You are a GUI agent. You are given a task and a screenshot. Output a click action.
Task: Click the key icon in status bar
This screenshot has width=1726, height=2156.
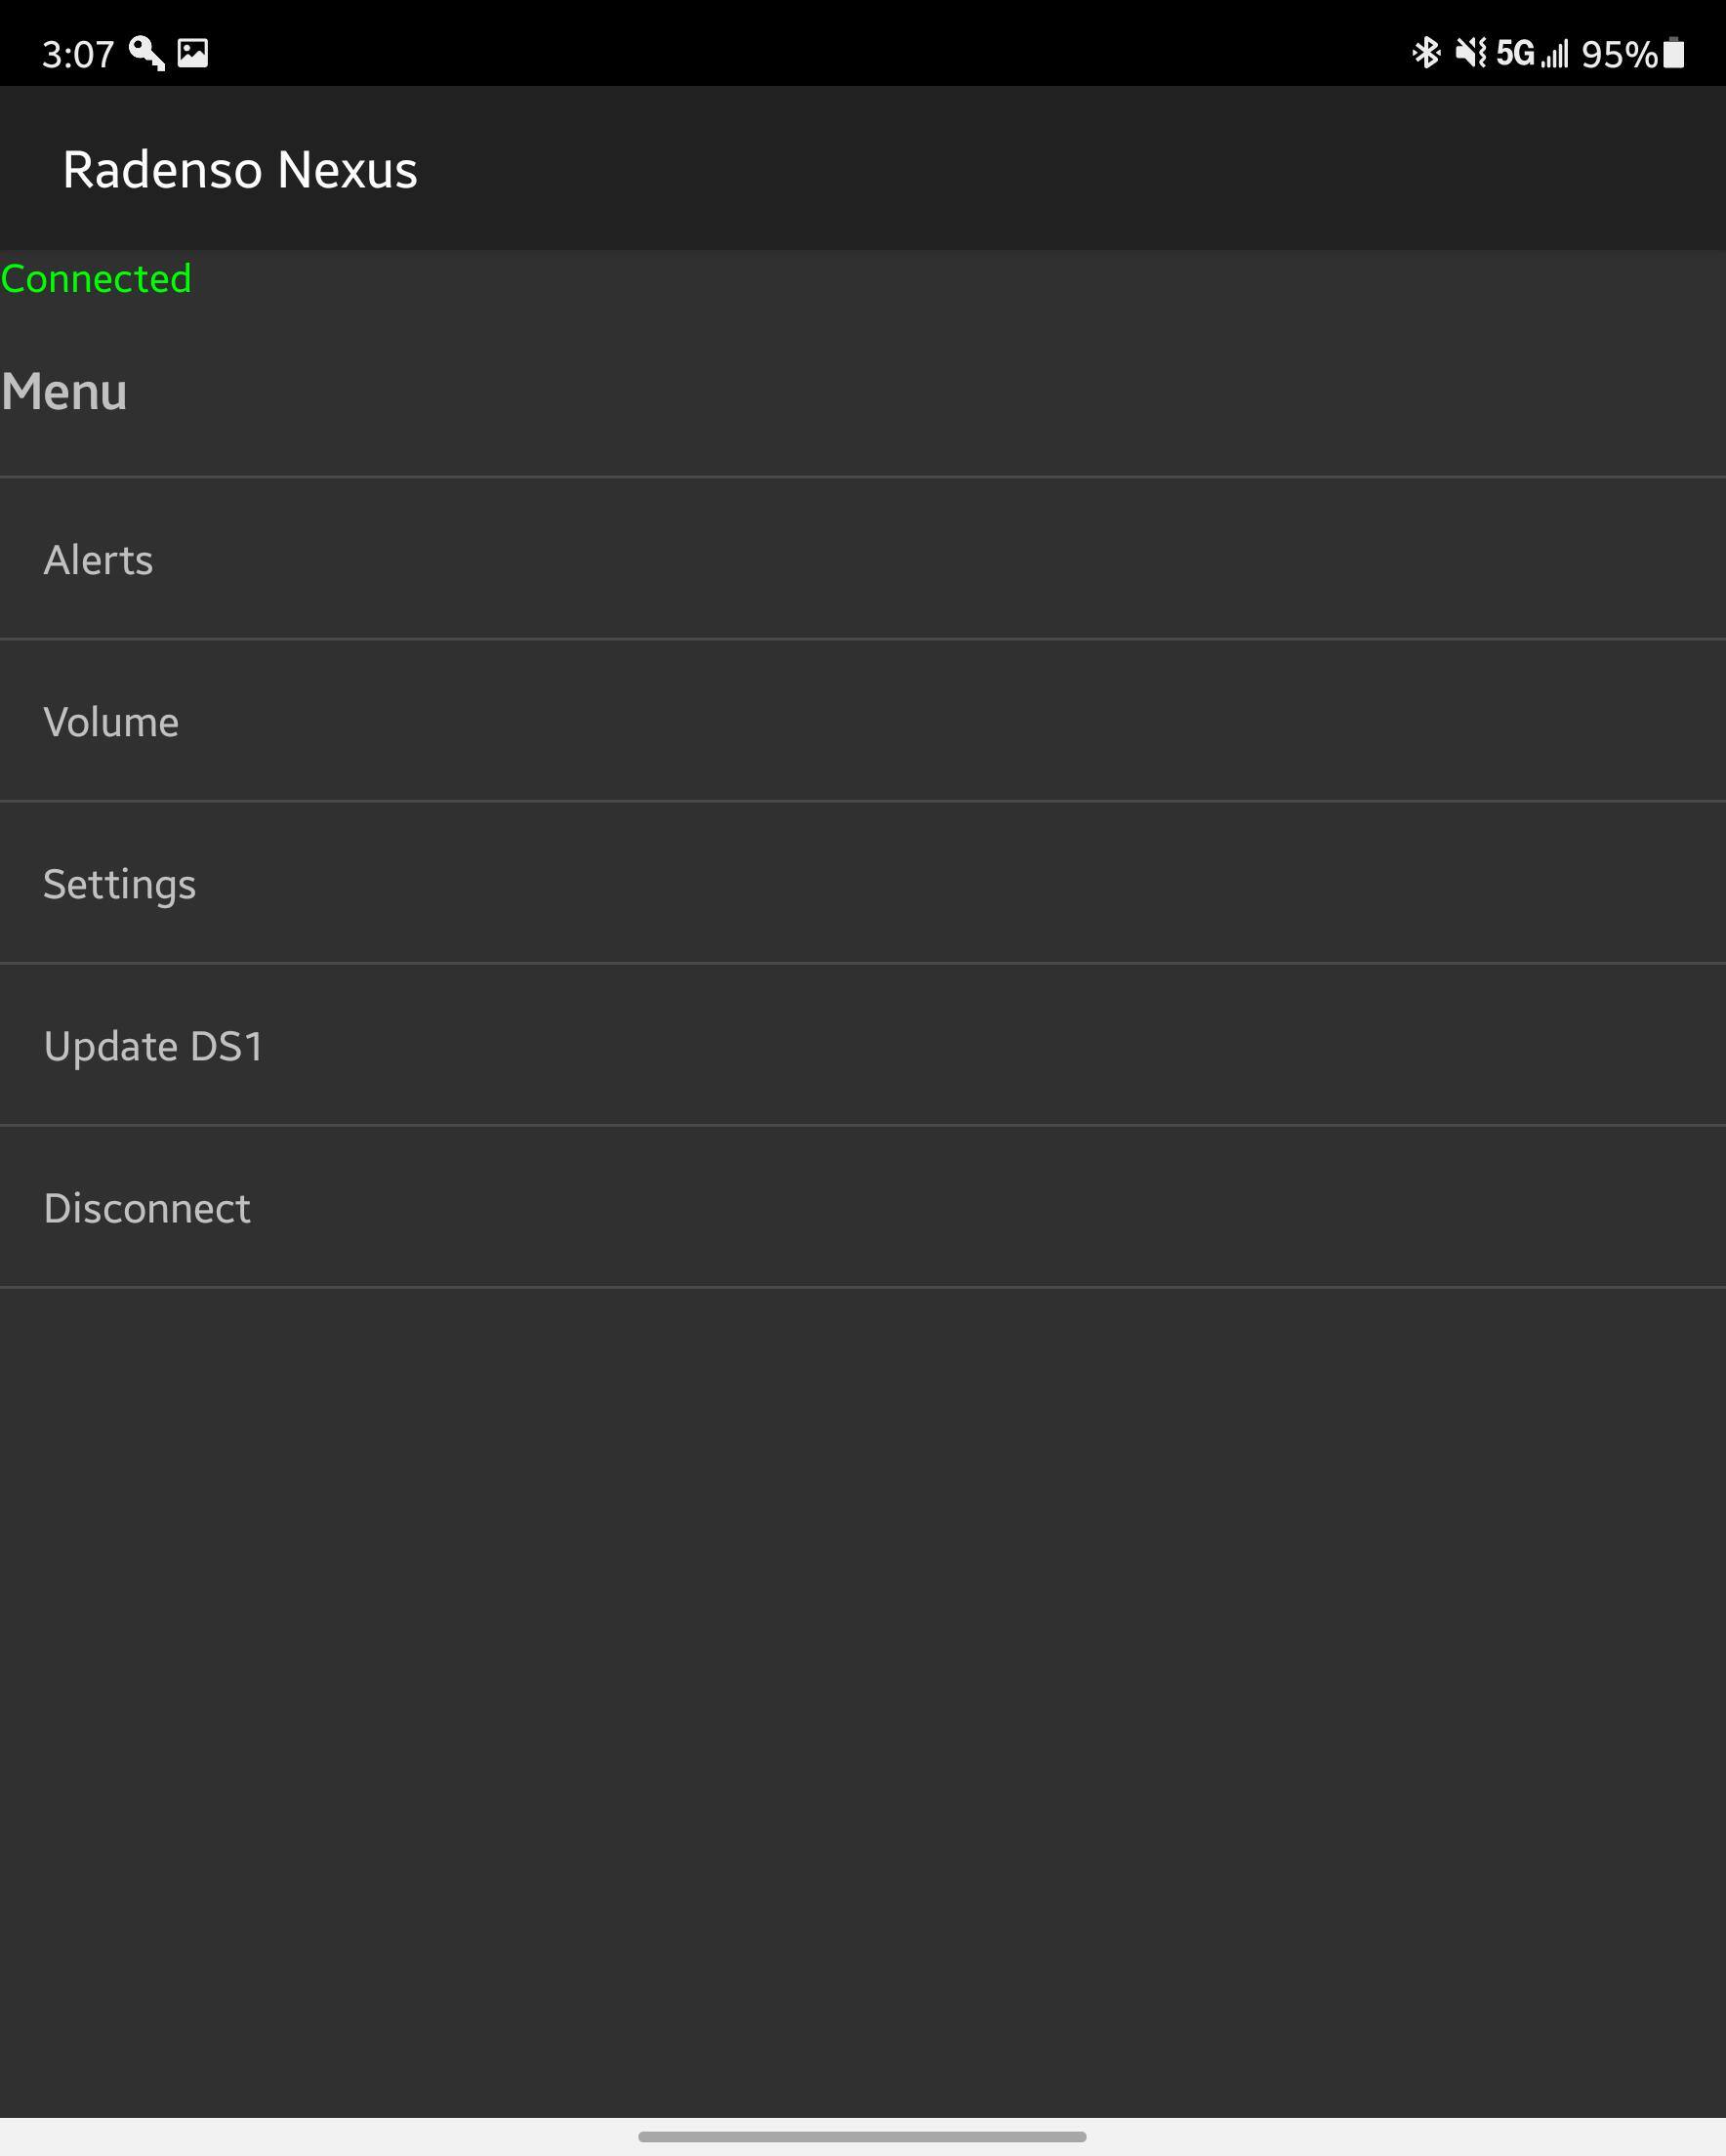[x=148, y=54]
